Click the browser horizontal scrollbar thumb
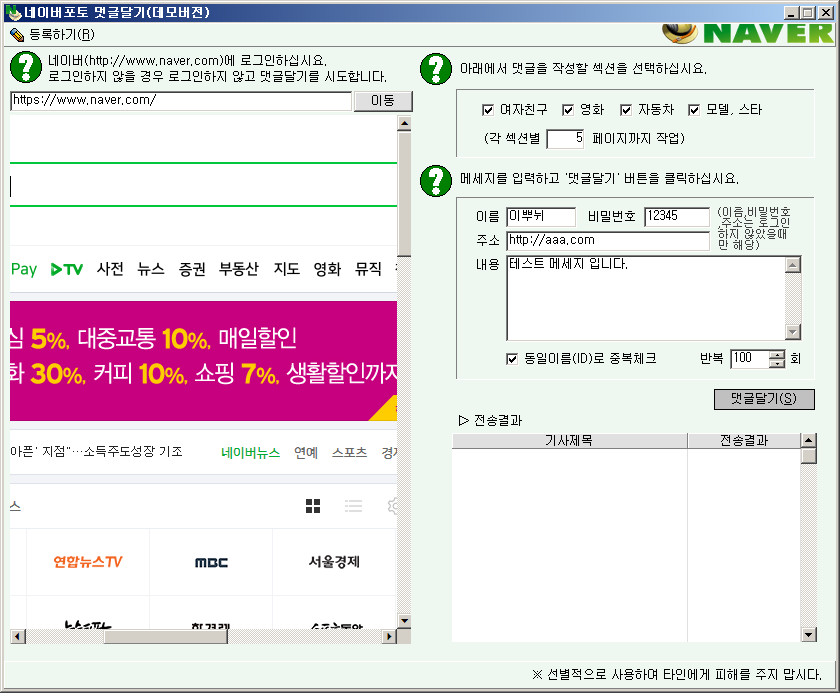The image size is (840, 693). (152, 636)
